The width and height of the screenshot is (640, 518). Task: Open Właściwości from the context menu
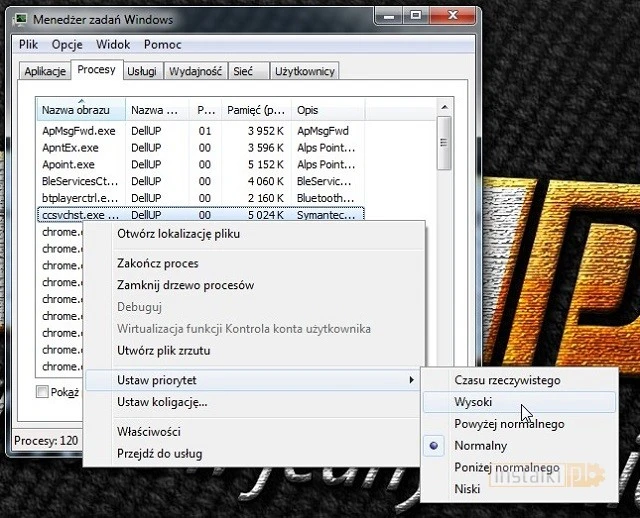pos(148,432)
